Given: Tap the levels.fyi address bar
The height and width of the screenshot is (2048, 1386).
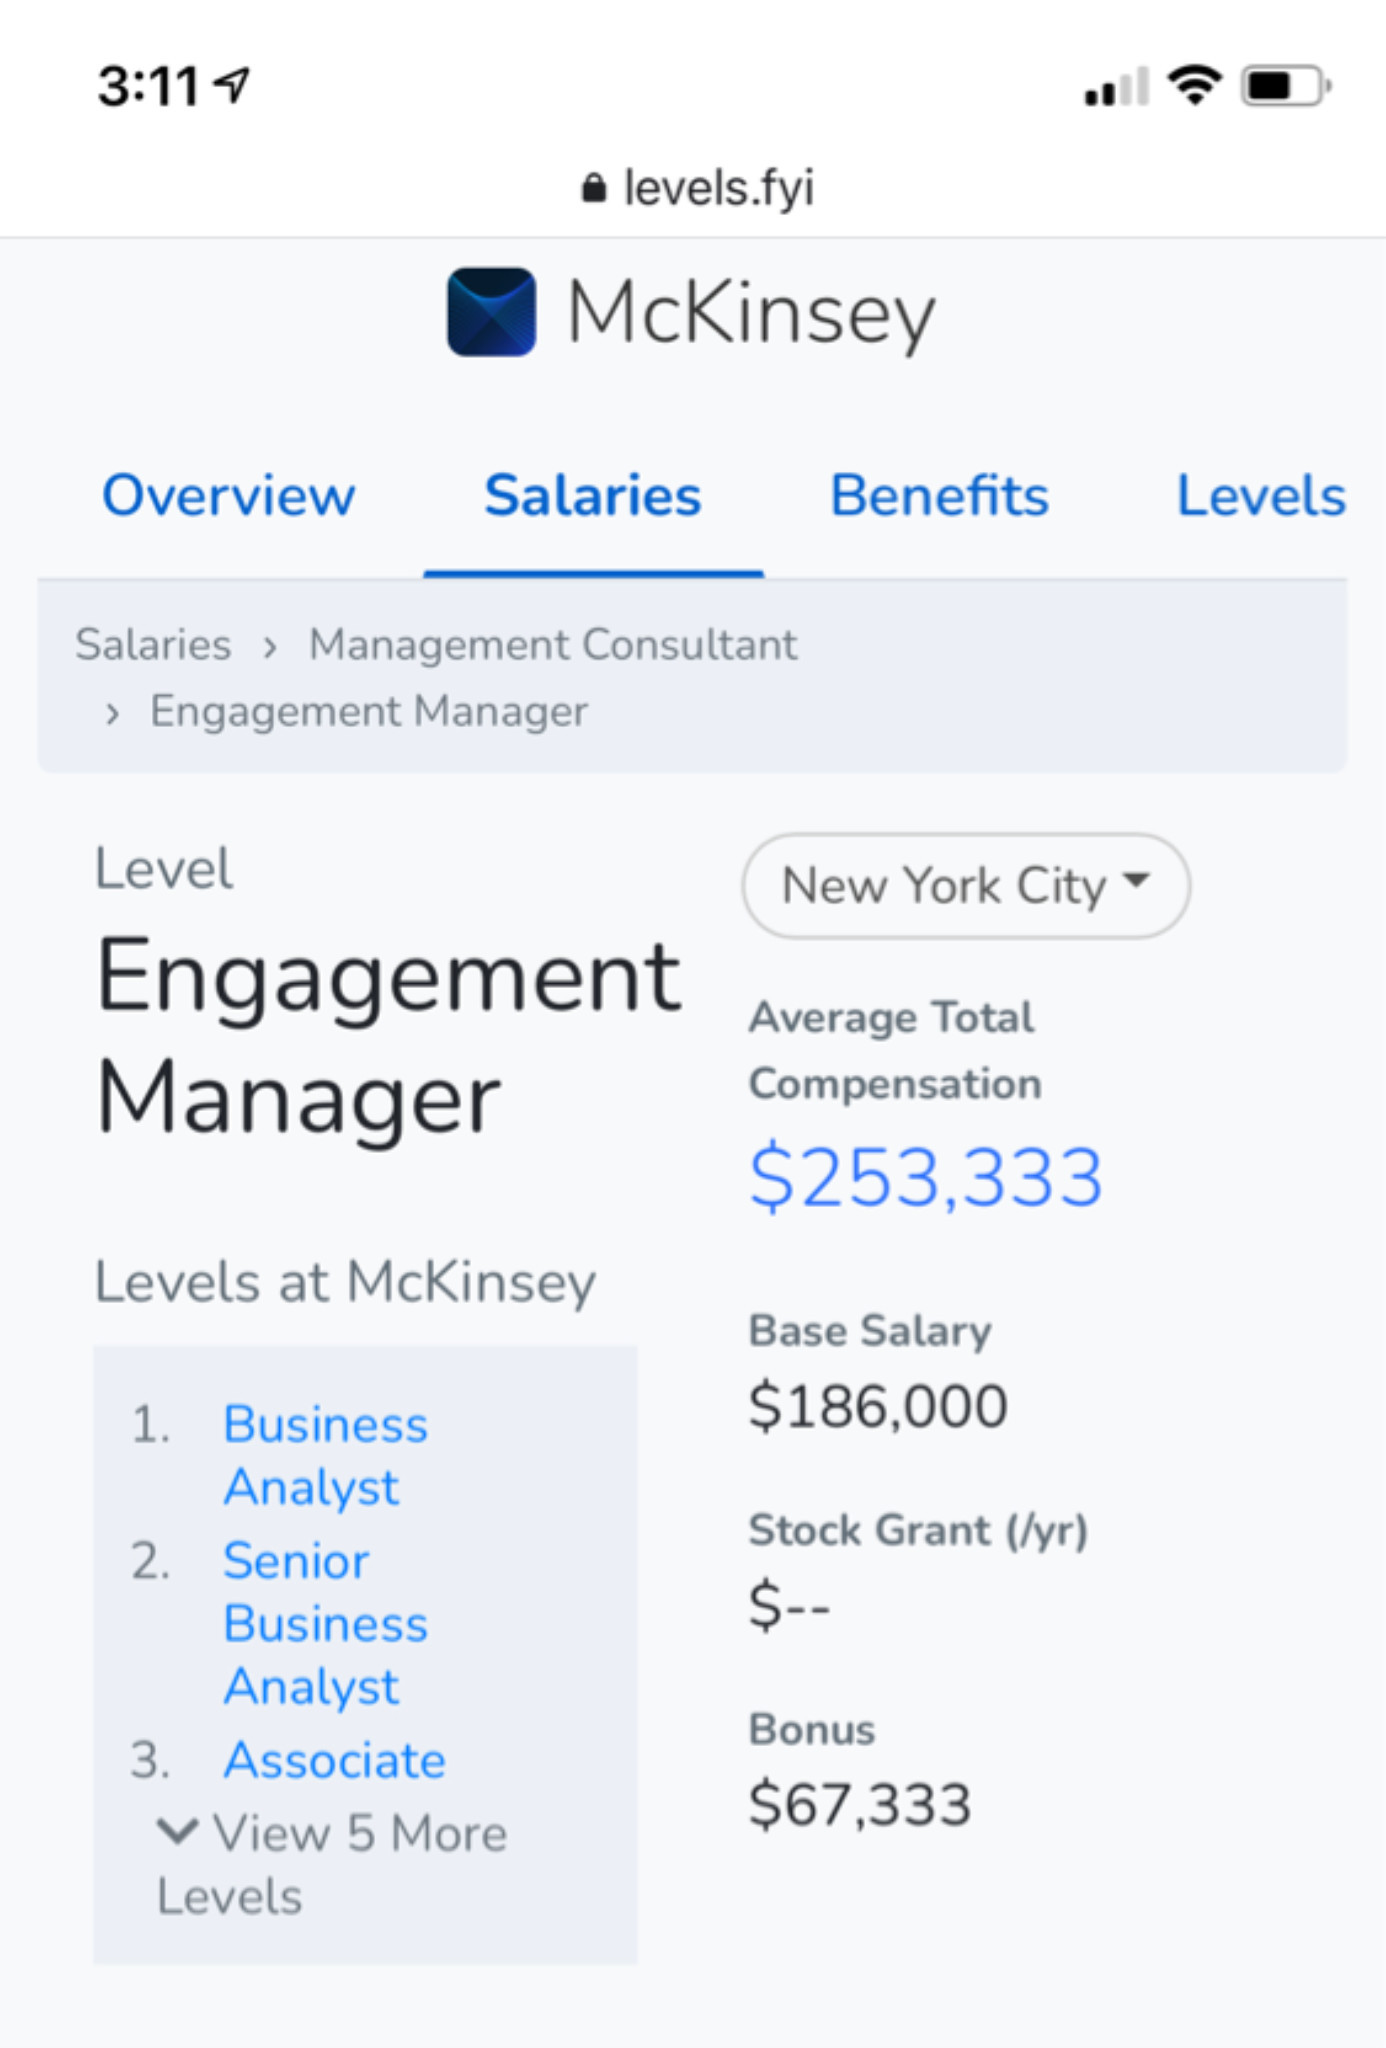Looking at the screenshot, I should [x=698, y=188].
